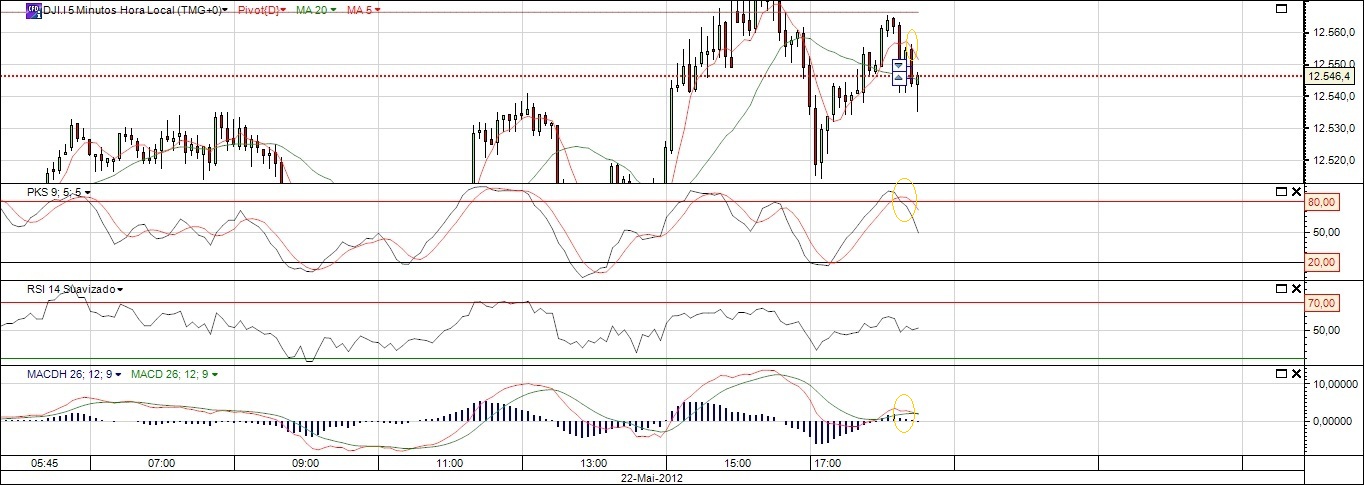The height and width of the screenshot is (485, 1364).
Task: Click the CFD instrument icon
Action: [33, 9]
